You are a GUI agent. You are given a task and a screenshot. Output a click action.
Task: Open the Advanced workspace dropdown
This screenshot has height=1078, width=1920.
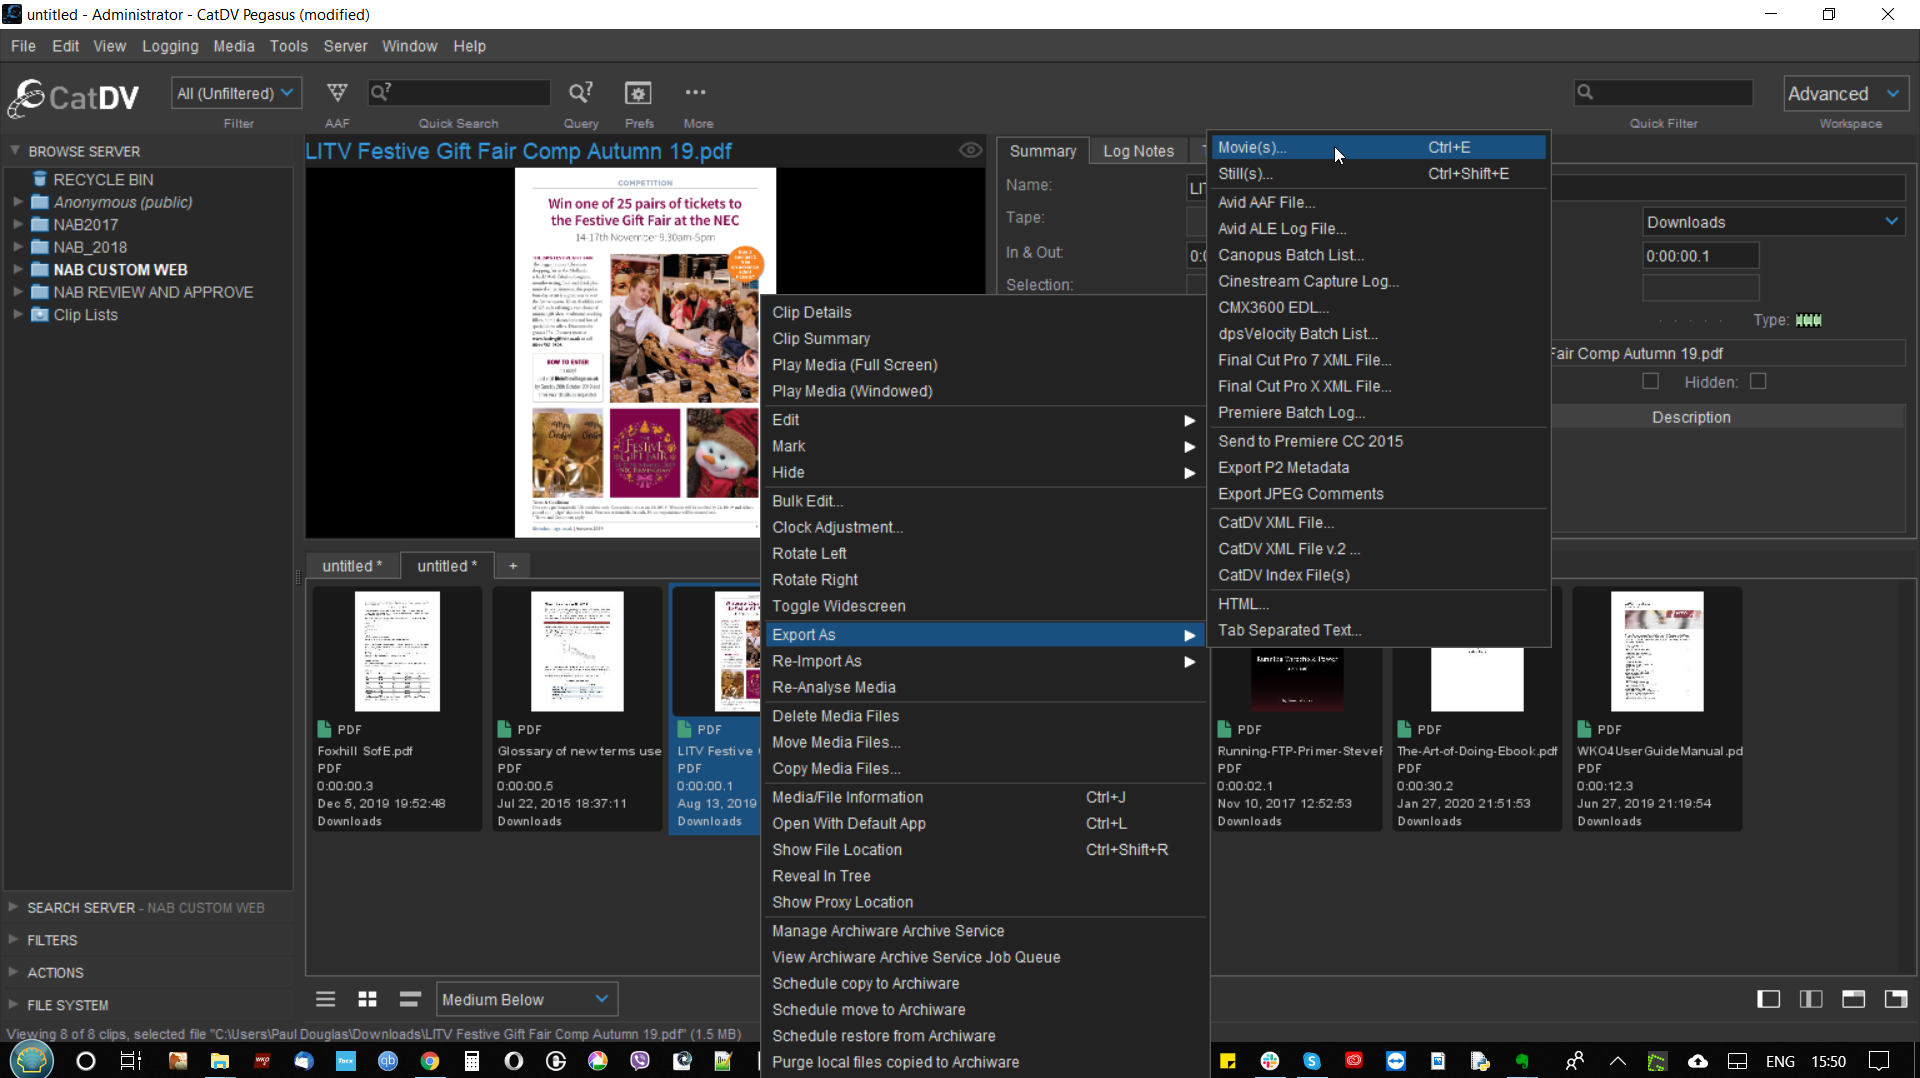click(1845, 93)
